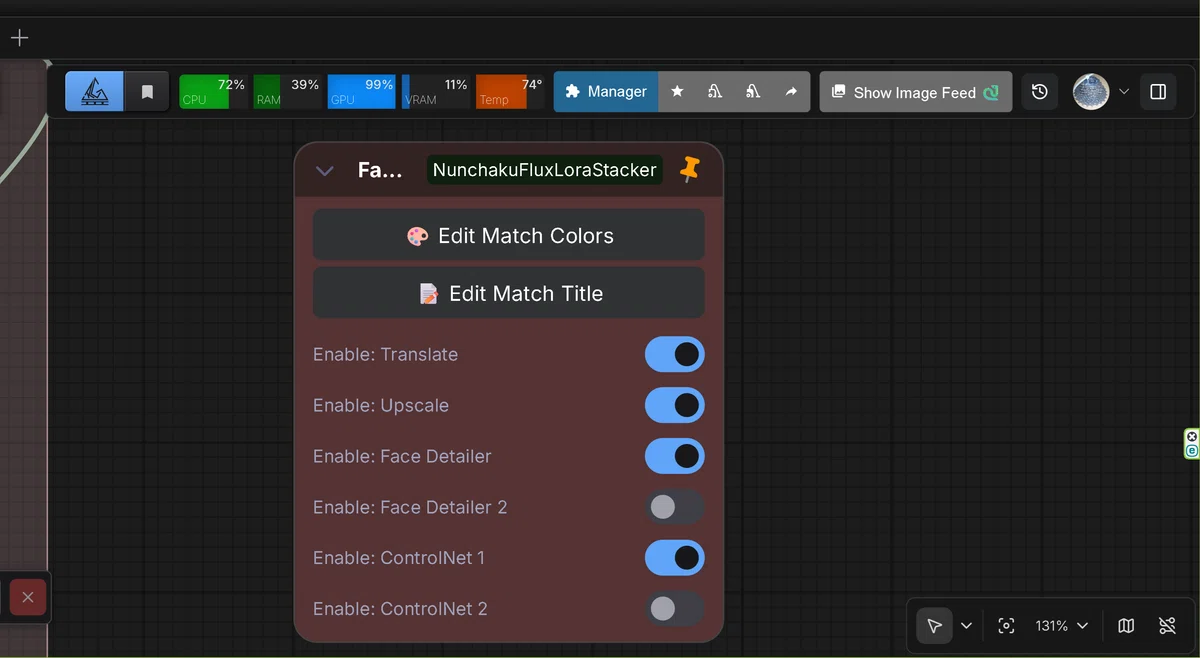Open the Manager menu

[x=606, y=91]
